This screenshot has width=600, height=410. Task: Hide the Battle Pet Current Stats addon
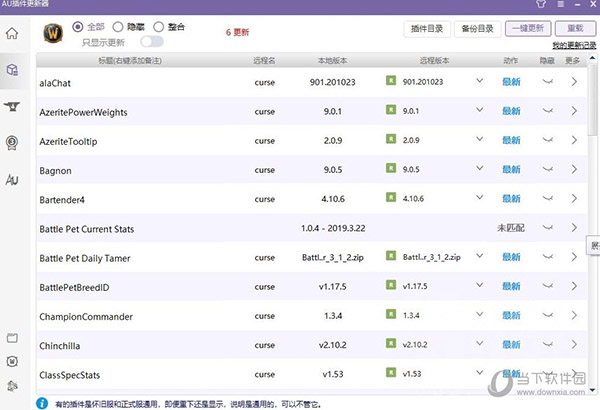(x=548, y=227)
